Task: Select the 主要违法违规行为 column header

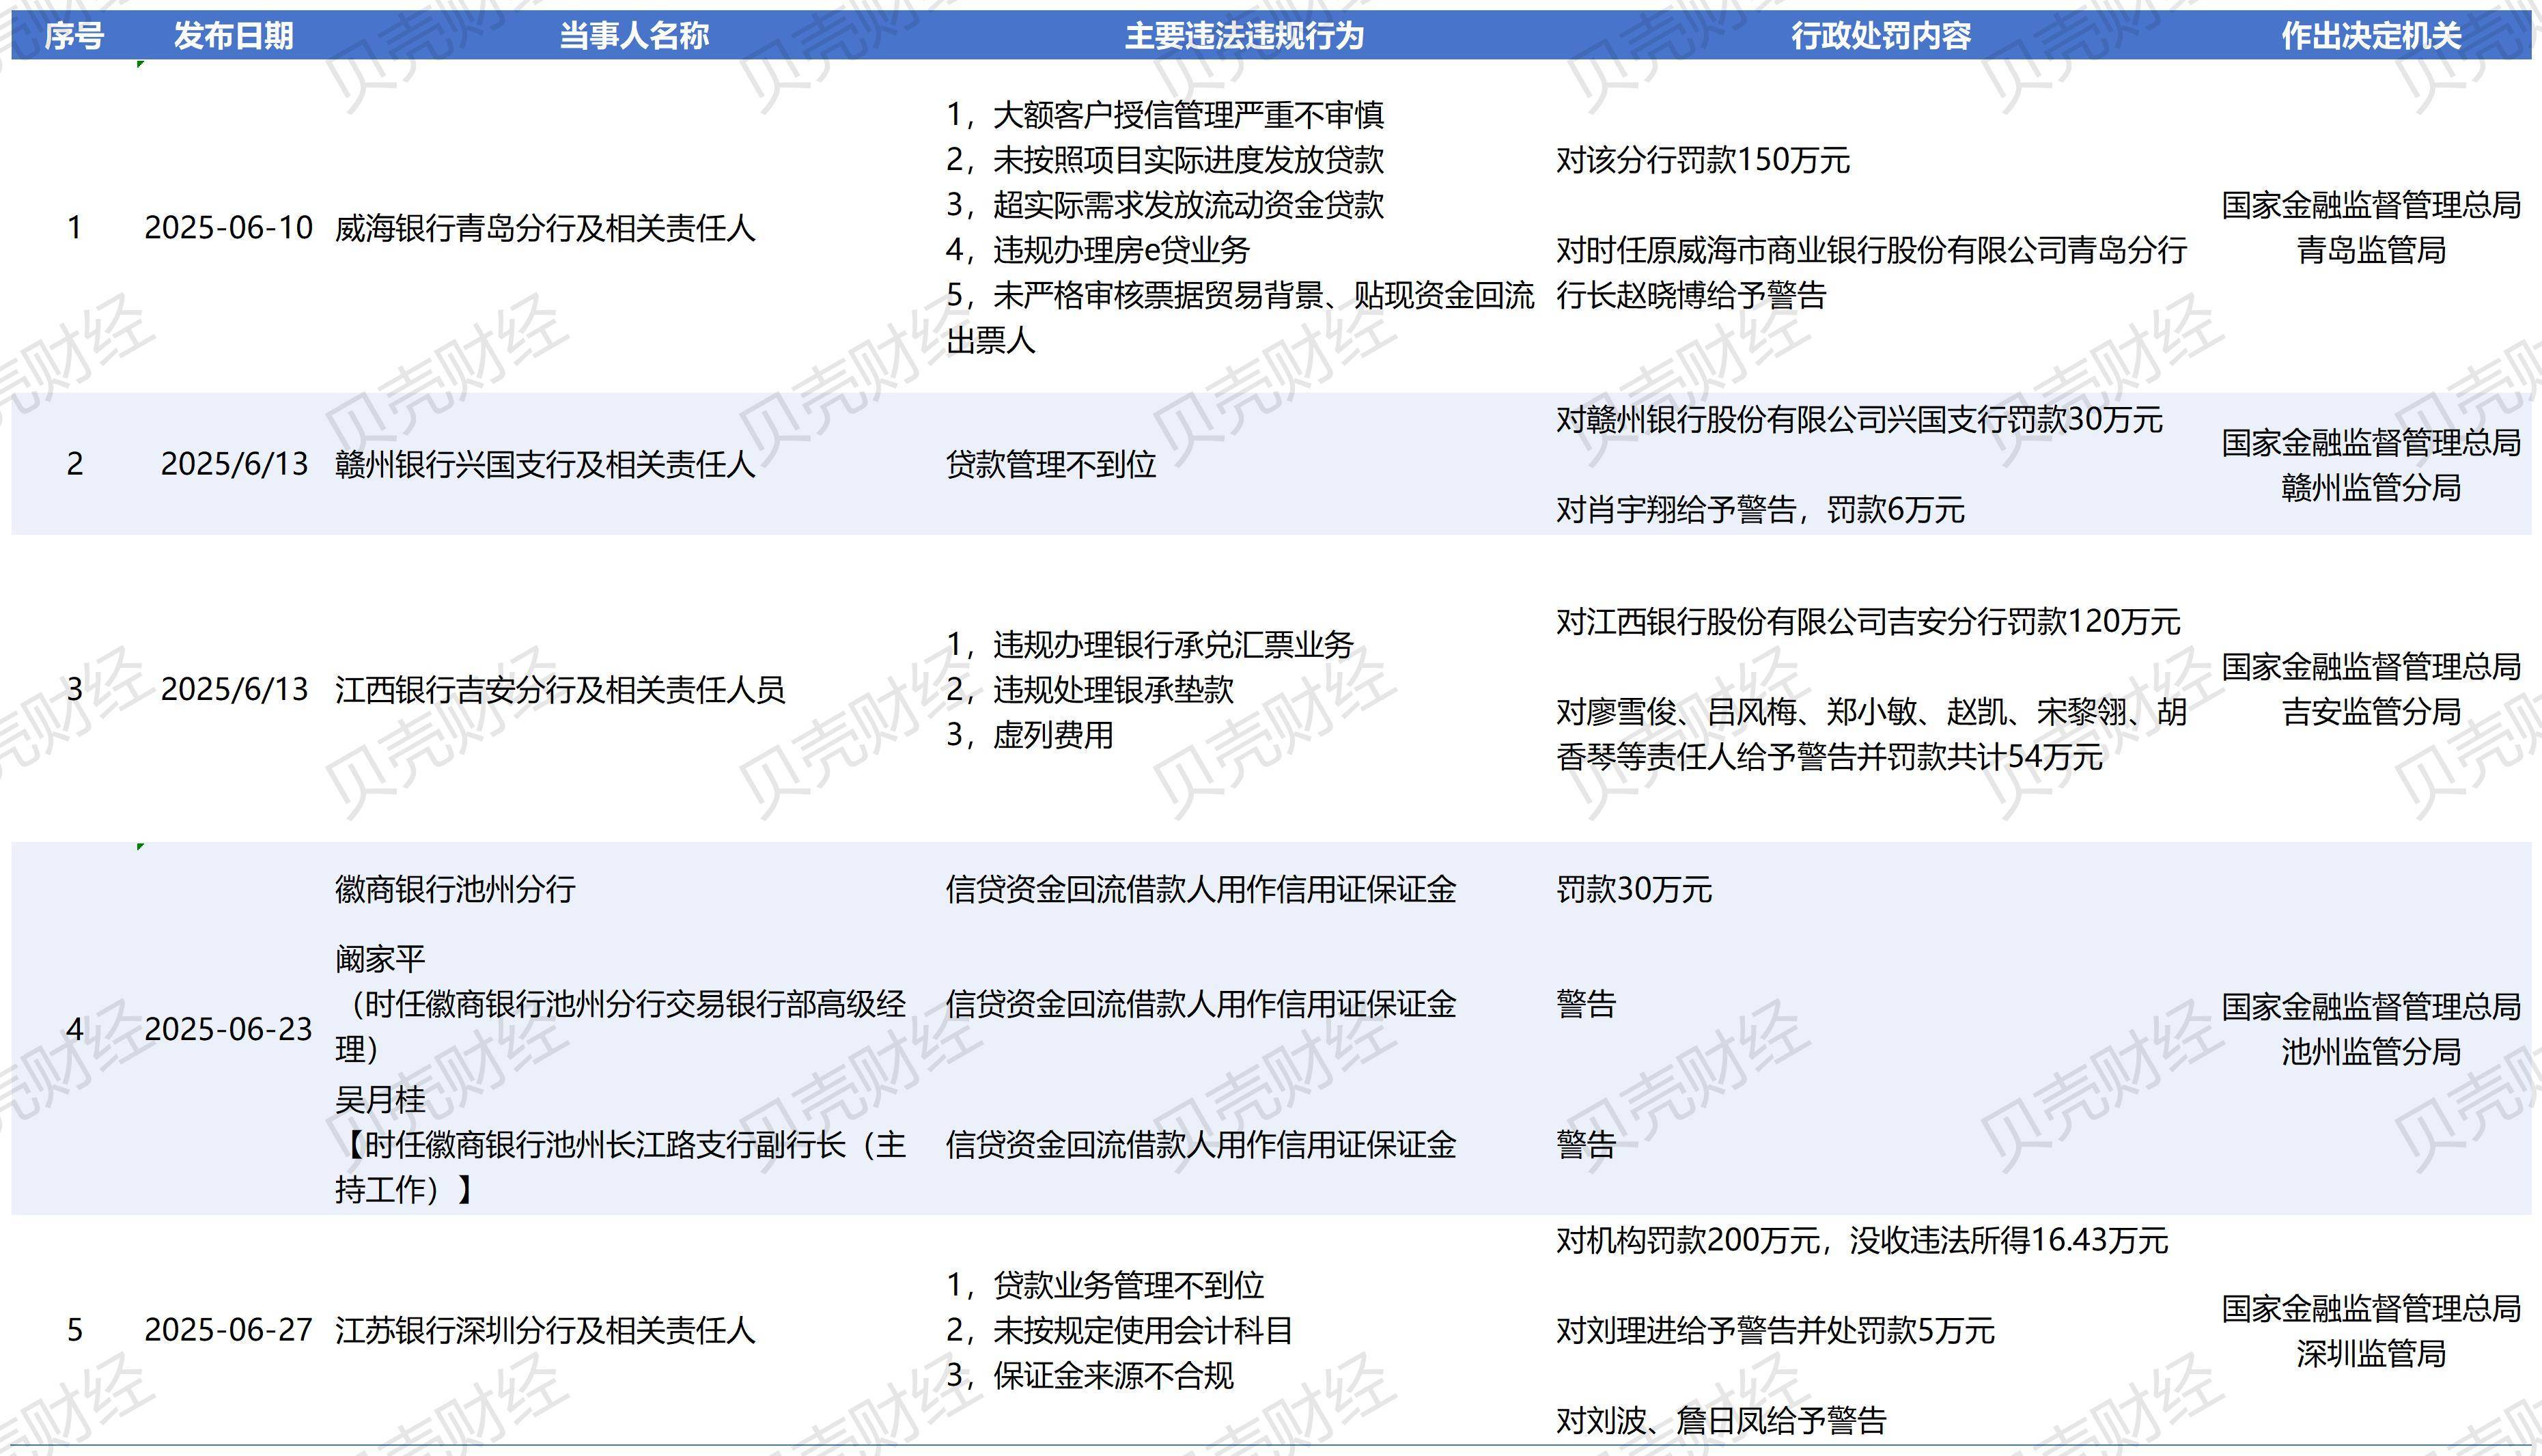Action: pos(1244,36)
